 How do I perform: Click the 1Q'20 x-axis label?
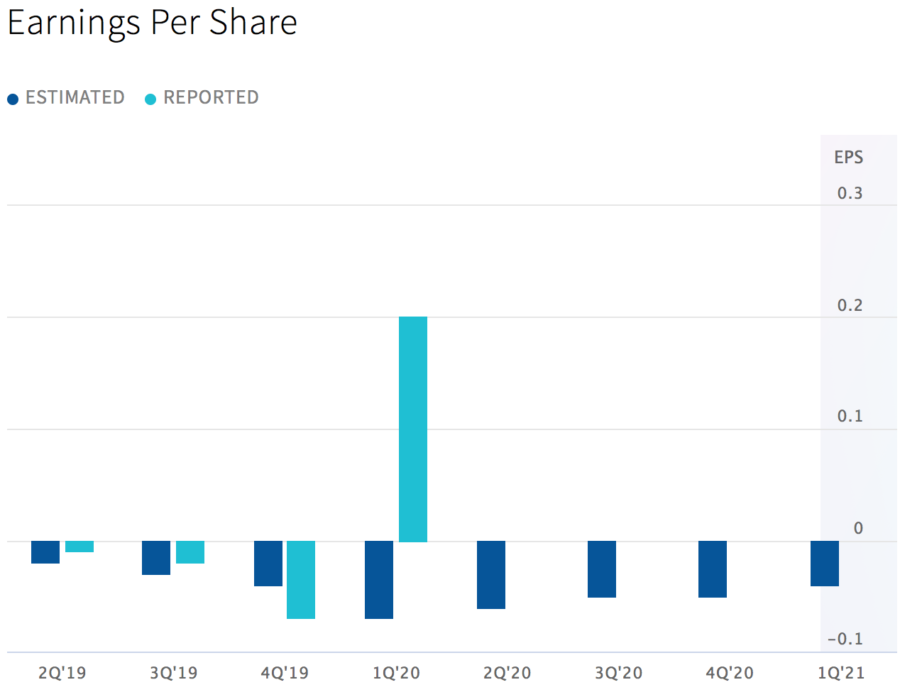(x=396, y=674)
